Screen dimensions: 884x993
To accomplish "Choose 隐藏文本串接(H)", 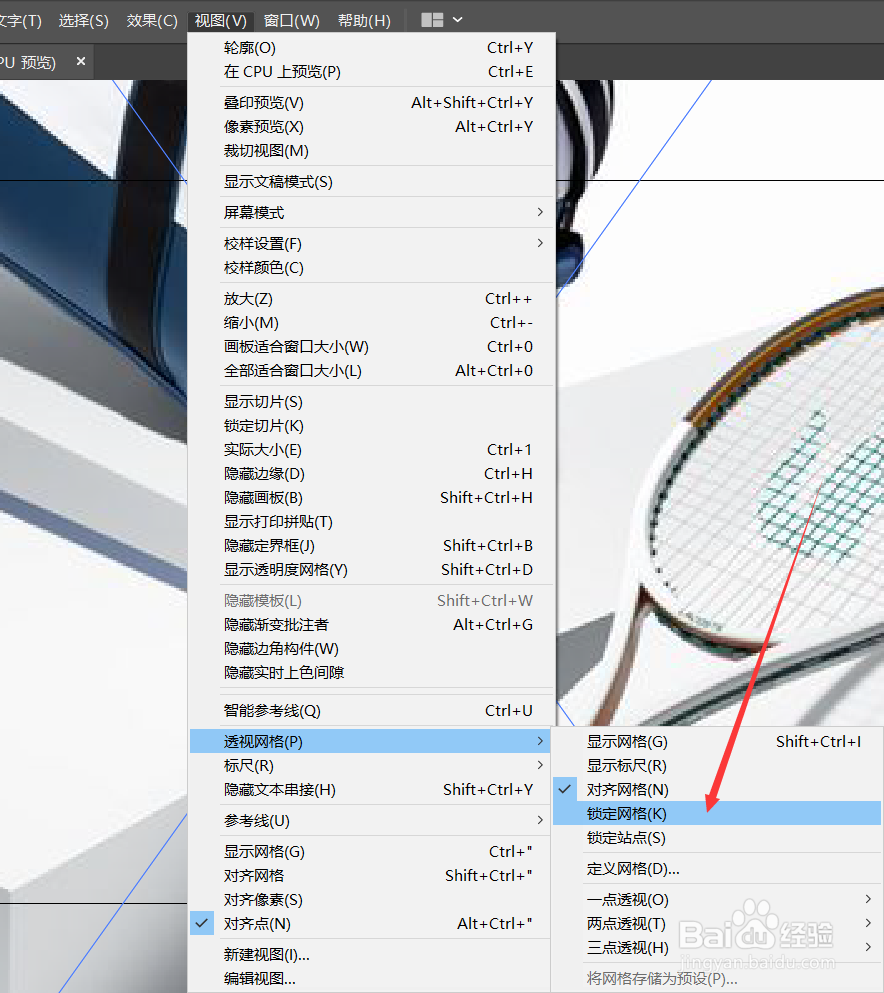I will (372, 790).
